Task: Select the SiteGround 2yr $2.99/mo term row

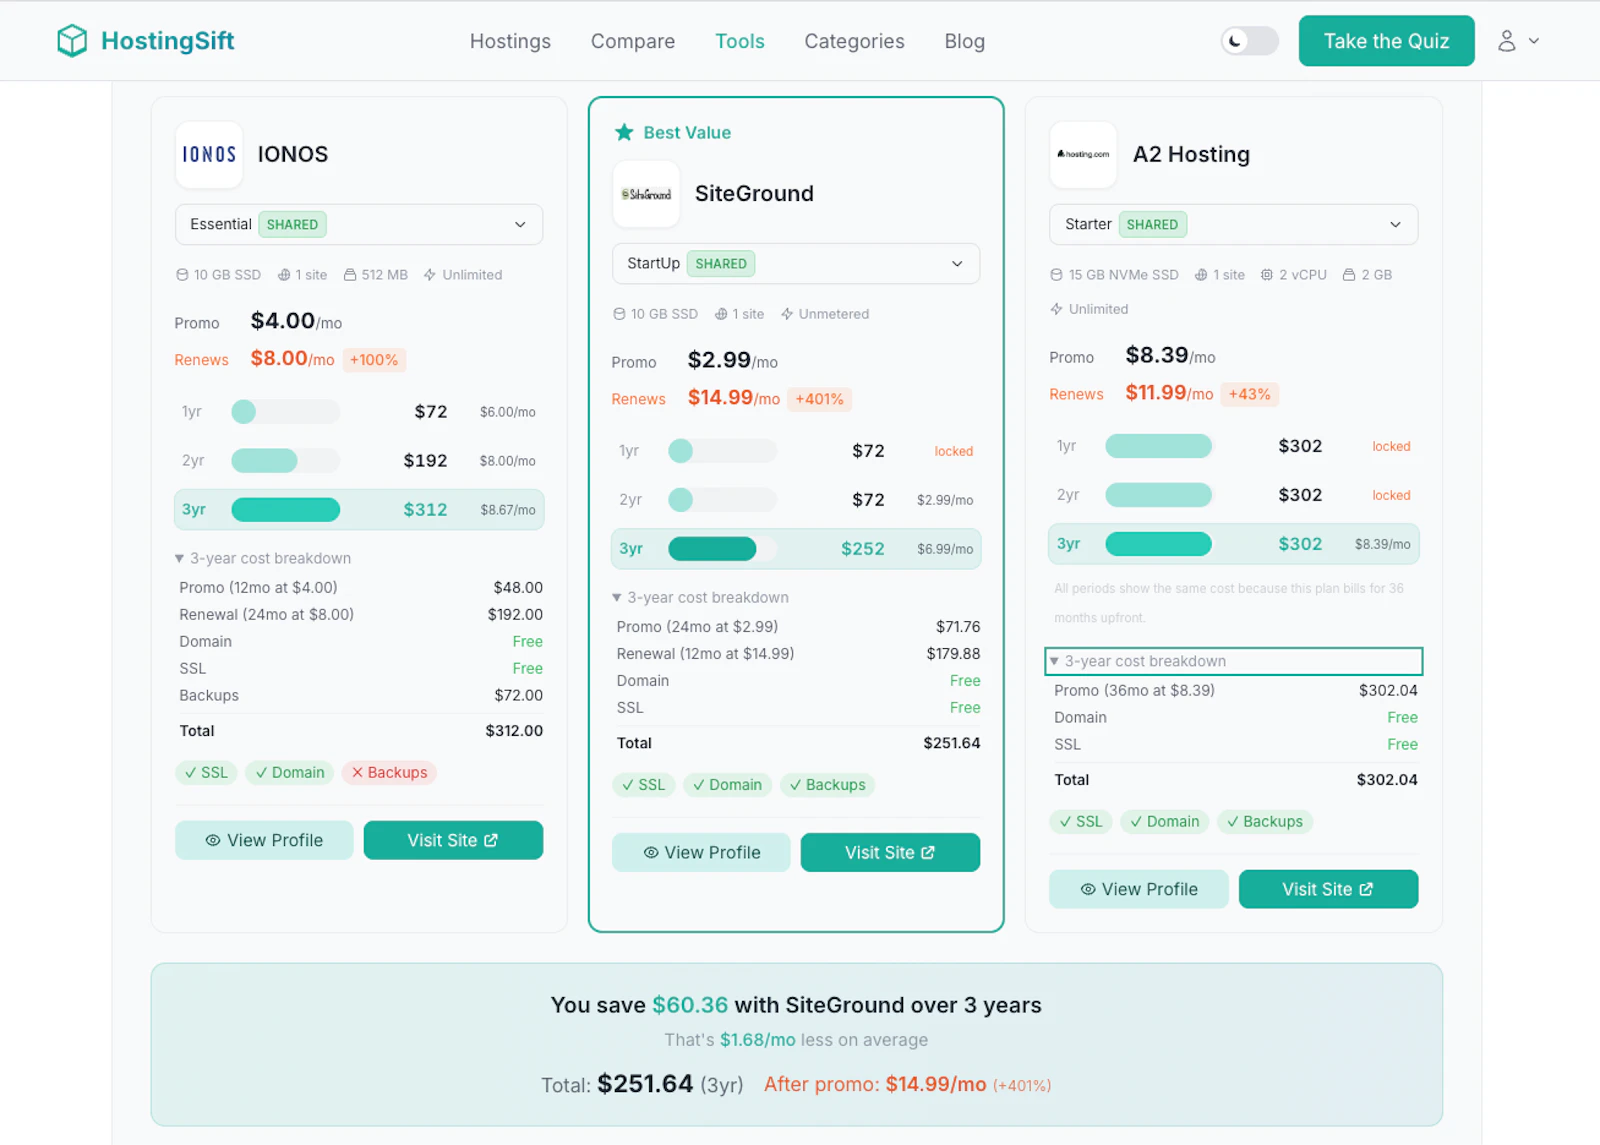Action: pyautogui.click(x=796, y=500)
